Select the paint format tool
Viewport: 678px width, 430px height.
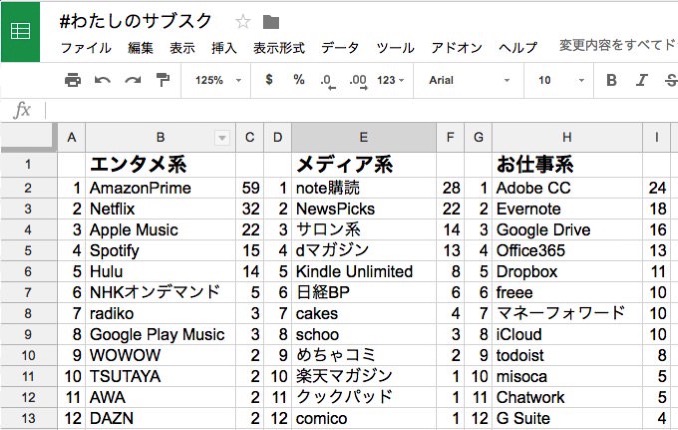point(163,80)
